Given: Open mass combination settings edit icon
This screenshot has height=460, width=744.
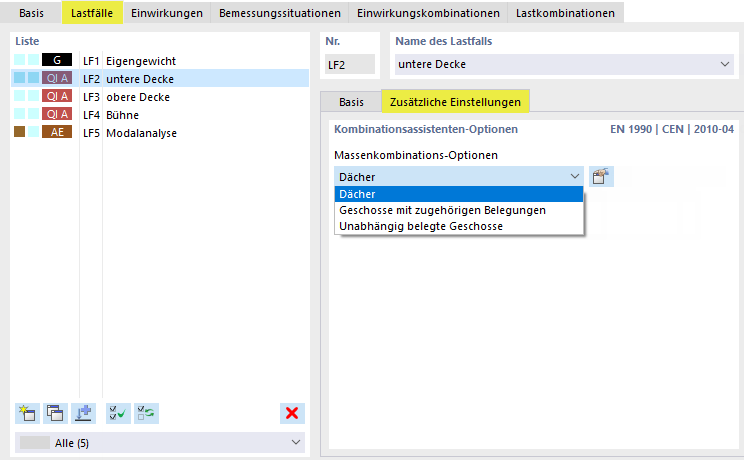Looking at the screenshot, I should pos(601,177).
